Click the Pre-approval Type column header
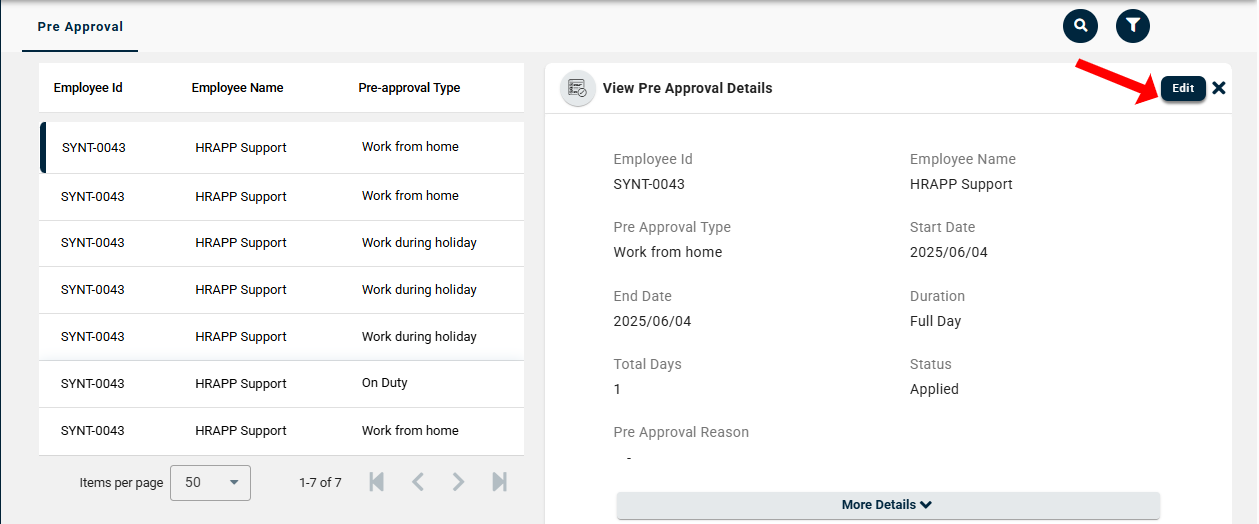Screen dimensions: 1259x524 click(409, 88)
